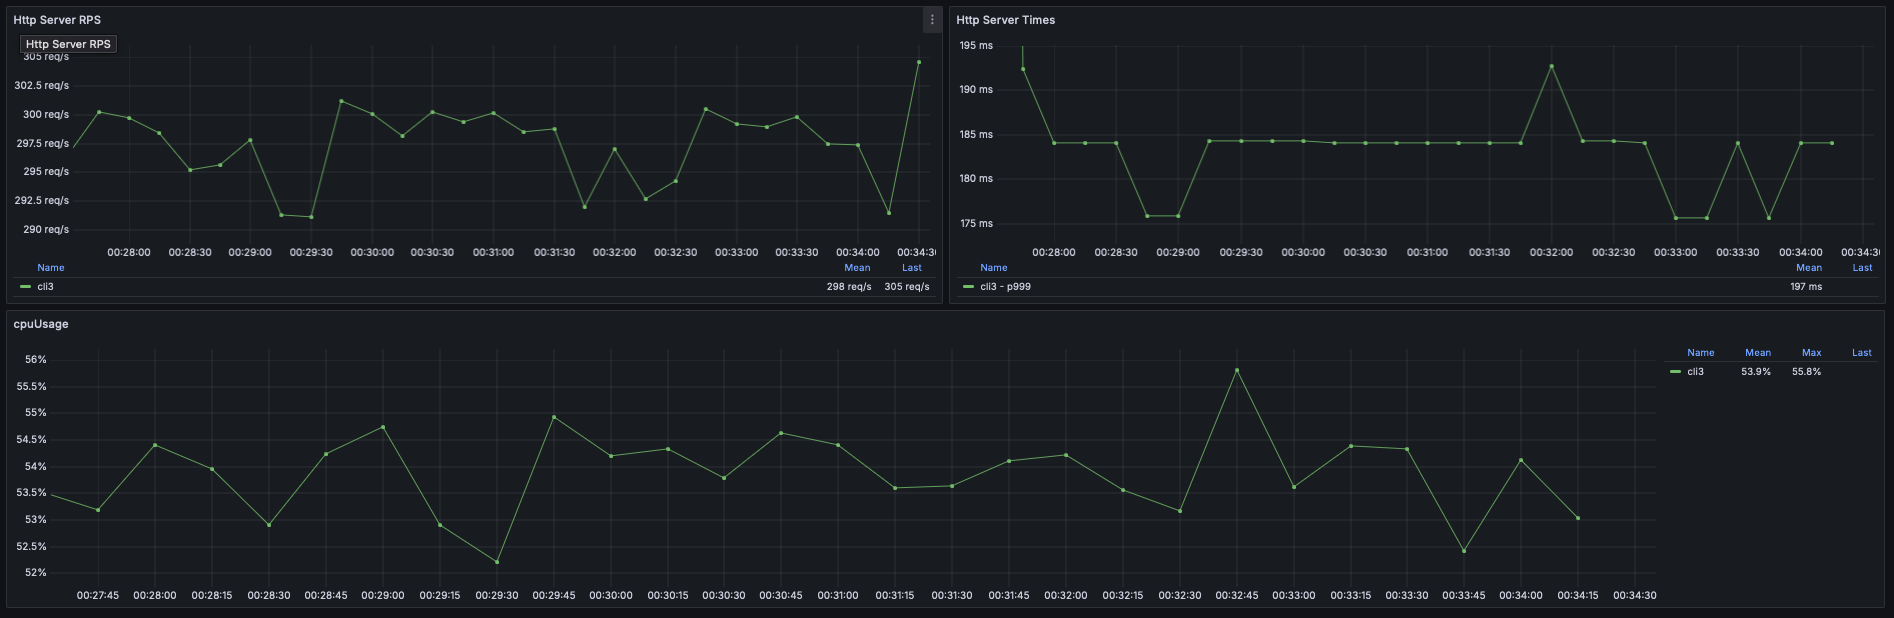
Task: Click the 53.9% mean value
Action: point(1756,372)
